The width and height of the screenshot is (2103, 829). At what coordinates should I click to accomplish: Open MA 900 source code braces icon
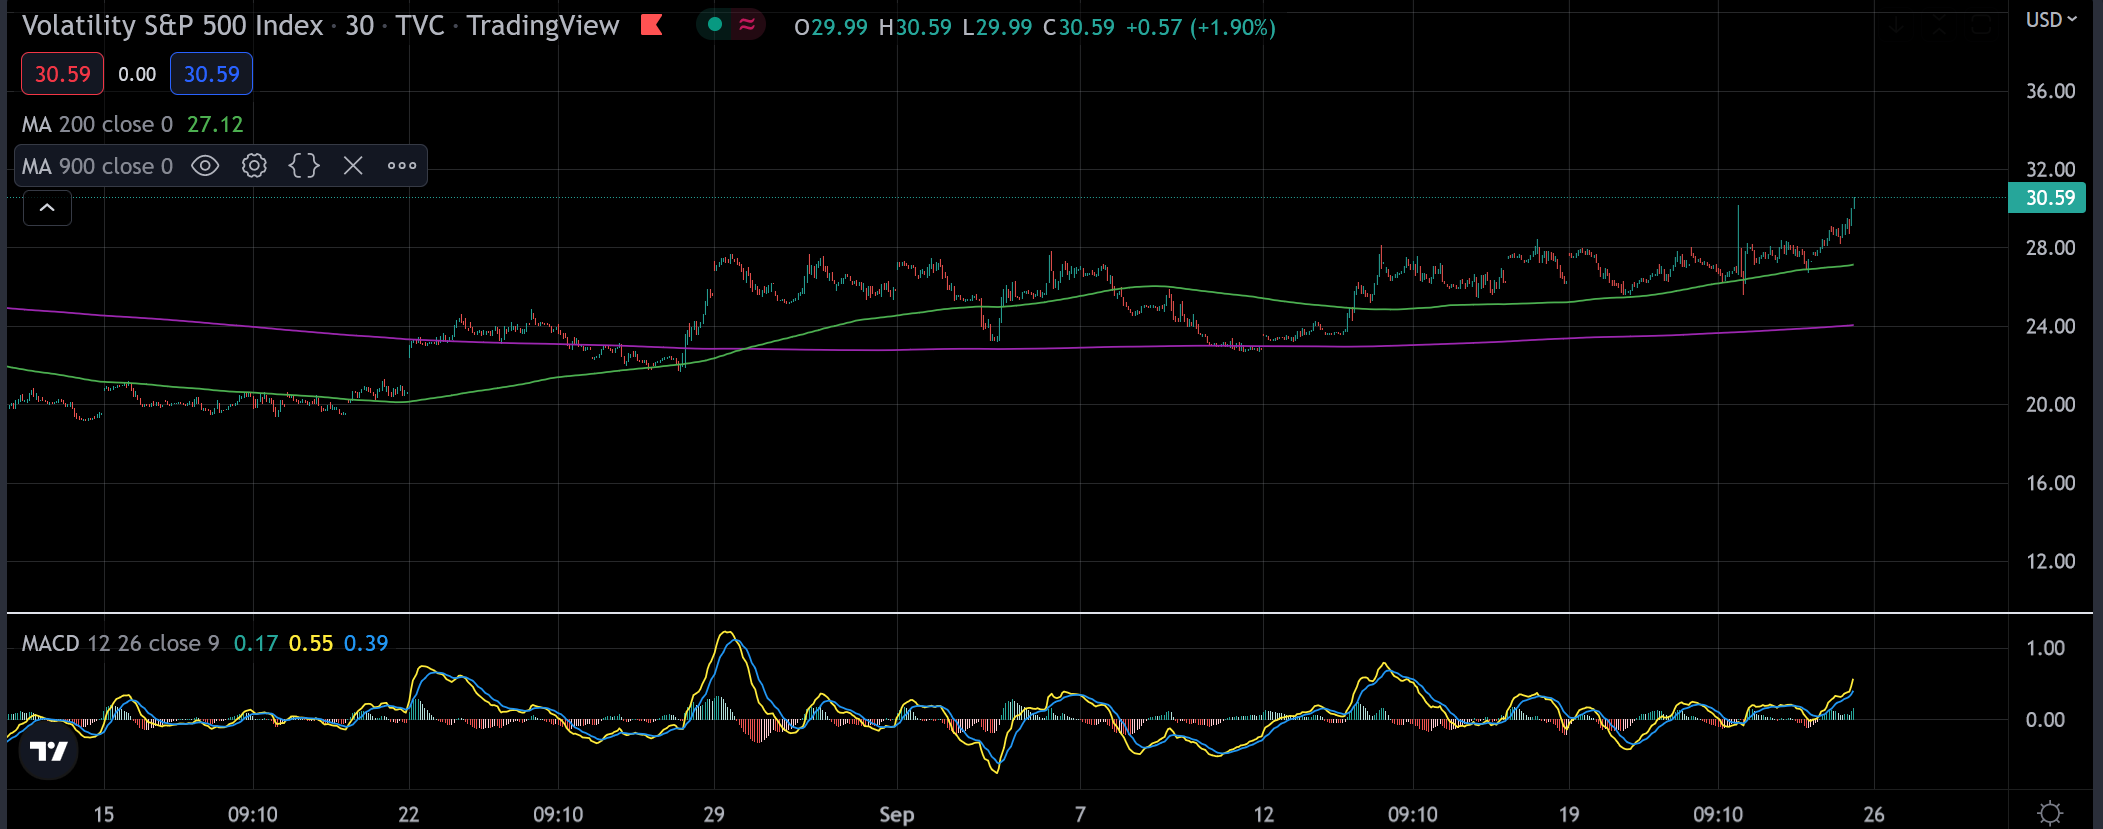[304, 166]
